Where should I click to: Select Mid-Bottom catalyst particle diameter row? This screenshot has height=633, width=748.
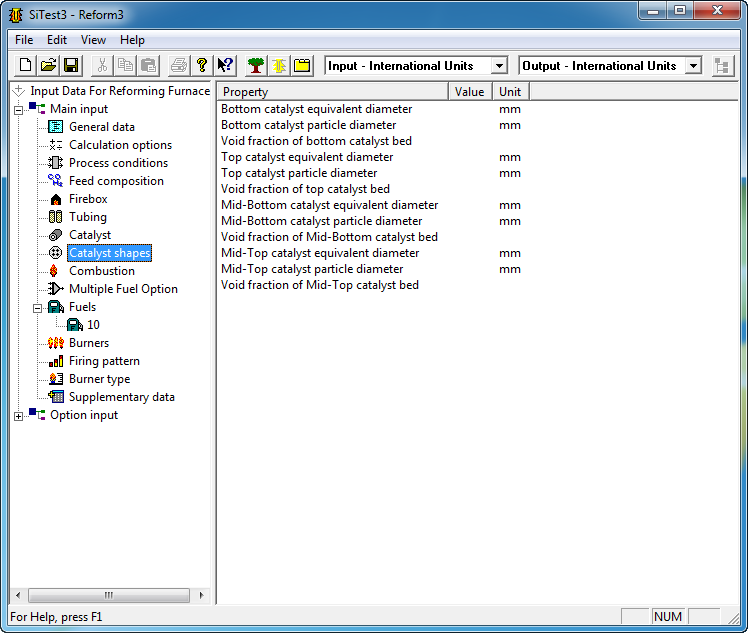tap(322, 221)
